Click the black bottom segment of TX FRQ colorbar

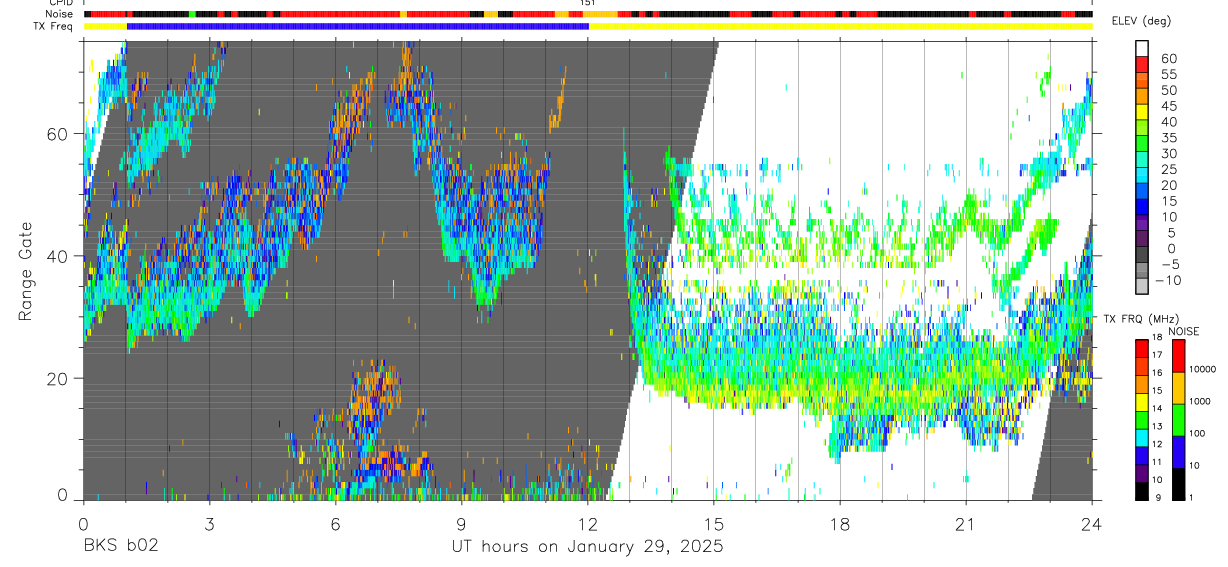pos(1142,491)
